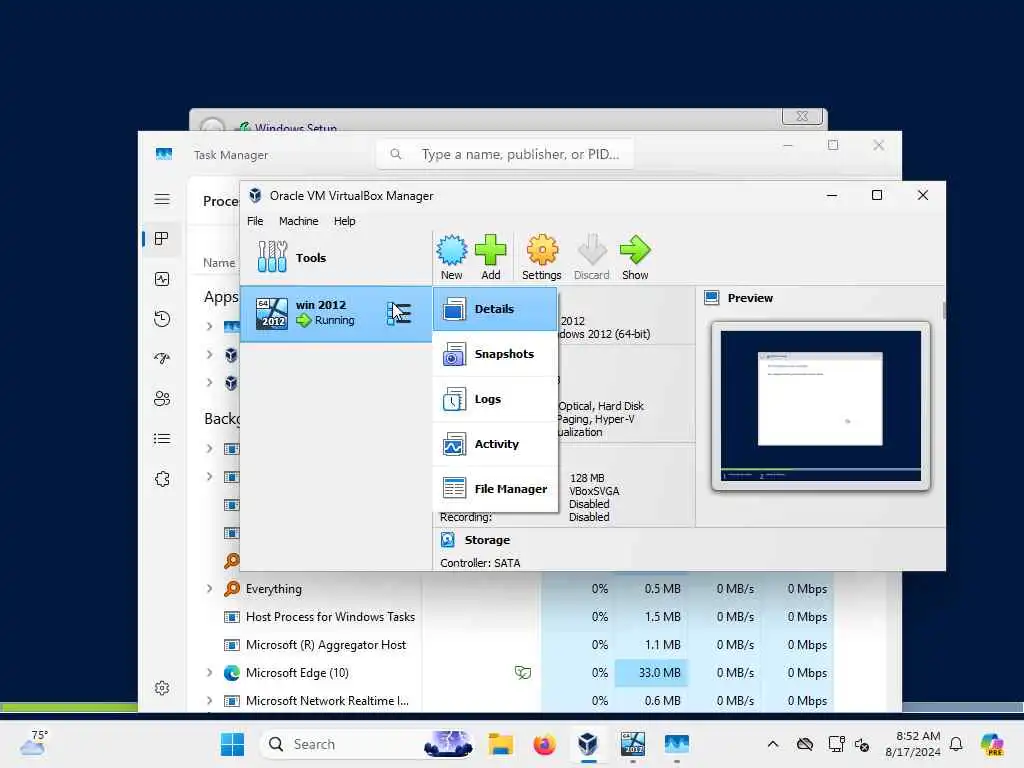Click the Show green arrow icon
Screen dimensions: 1024x768
tap(635, 257)
